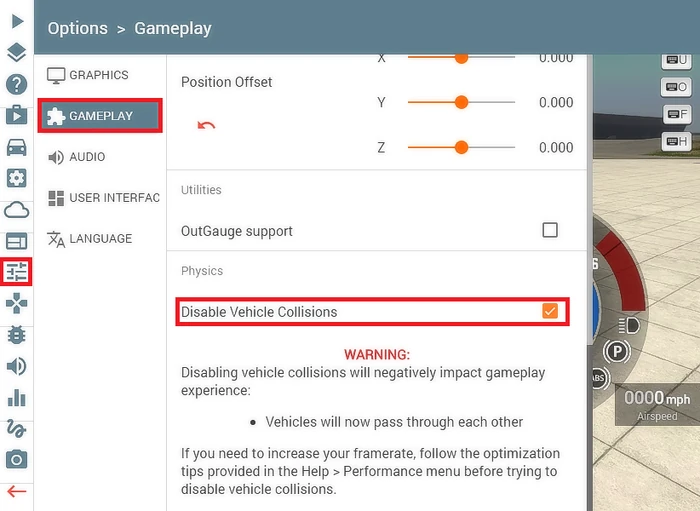The height and width of the screenshot is (511, 700).
Task: Open the controls gamepad icon
Action: pyautogui.click(x=17, y=303)
